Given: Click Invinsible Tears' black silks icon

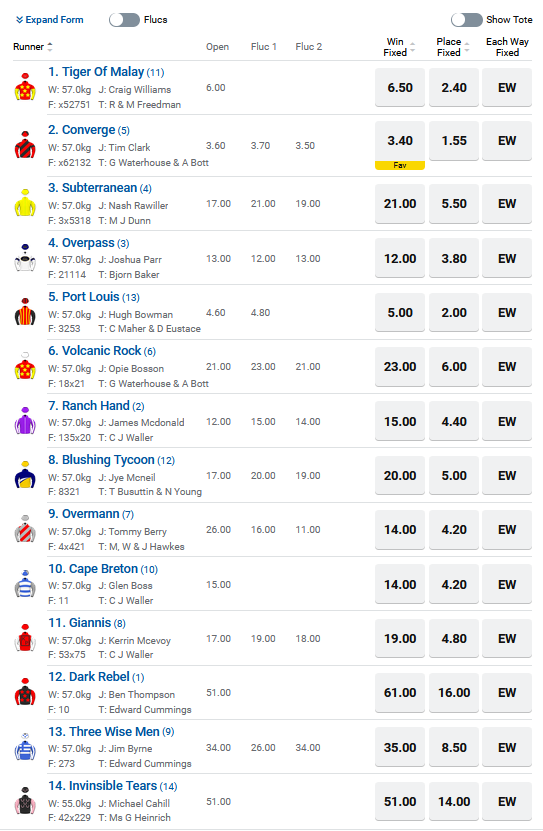Looking at the screenshot, I should [x=25, y=800].
